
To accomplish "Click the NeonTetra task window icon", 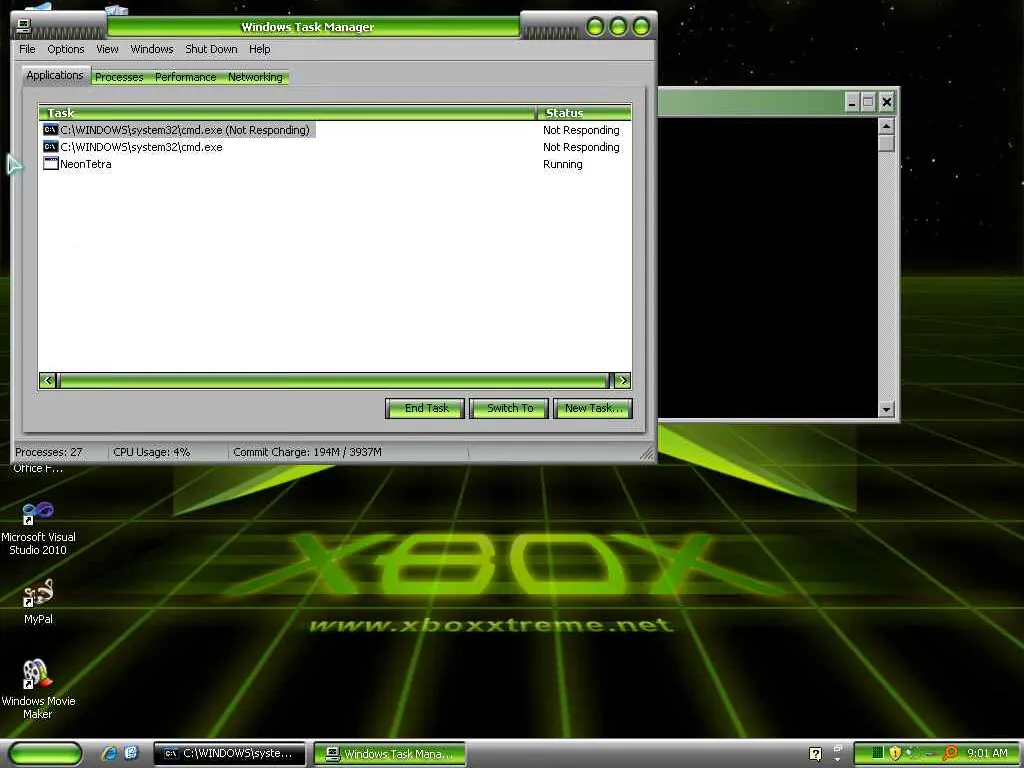I will pyautogui.click(x=50, y=164).
